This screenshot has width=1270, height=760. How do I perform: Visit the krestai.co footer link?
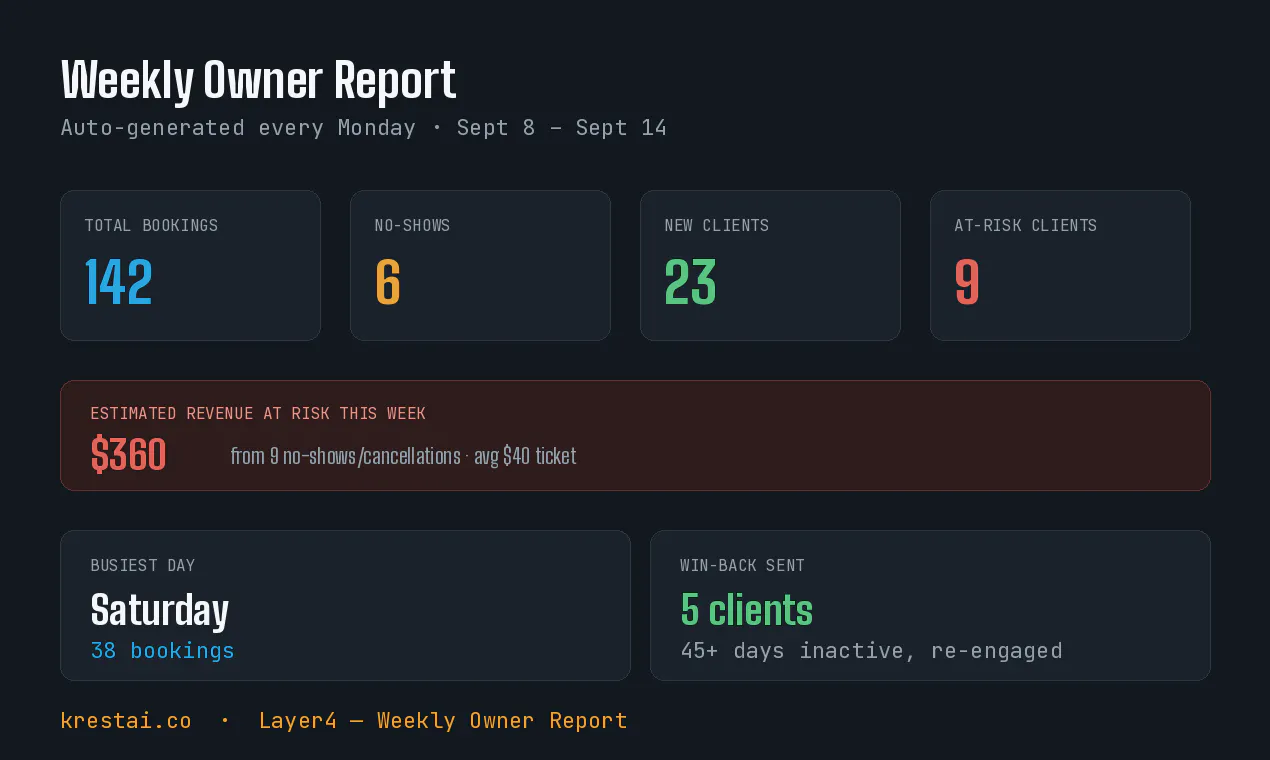(126, 721)
